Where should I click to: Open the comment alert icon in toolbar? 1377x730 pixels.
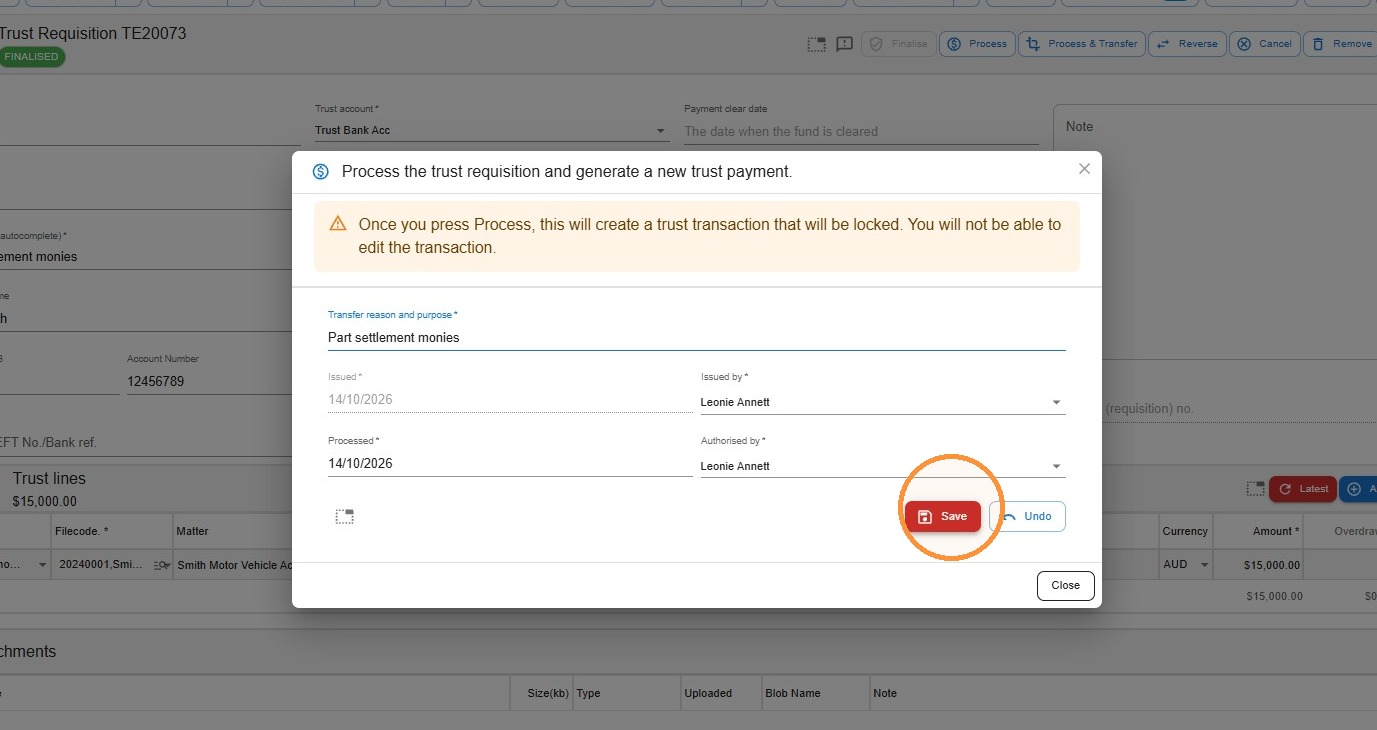coord(844,44)
